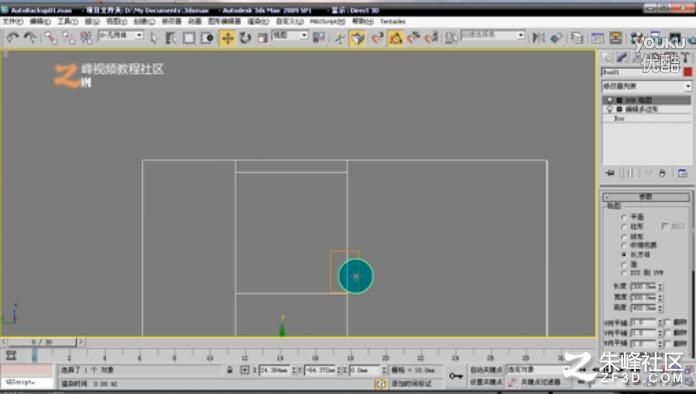Viewport: 696px width, 394px height.
Task: Open the selection filter dropdown in toolbar
Action: pos(120,35)
